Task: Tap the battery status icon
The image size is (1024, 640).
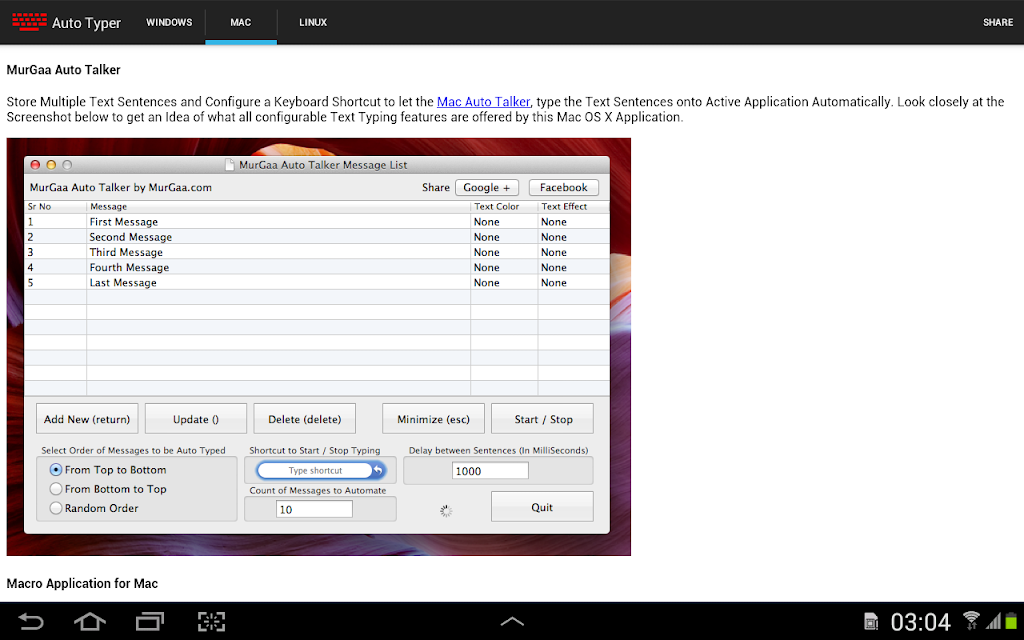Action: pyautogui.click(x=1012, y=621)
